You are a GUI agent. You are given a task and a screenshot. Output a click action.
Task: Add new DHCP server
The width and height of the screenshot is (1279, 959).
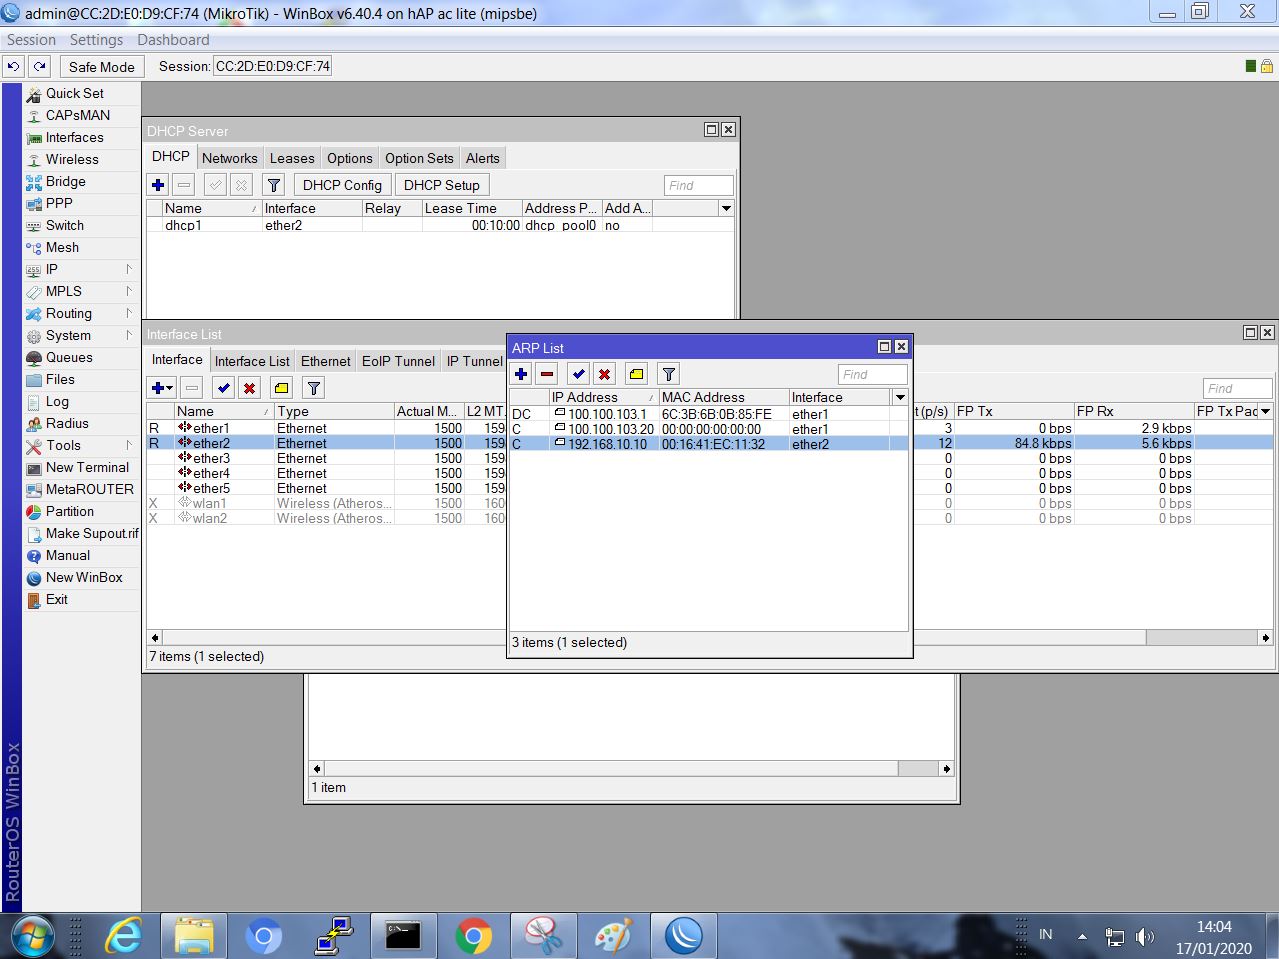158,185
